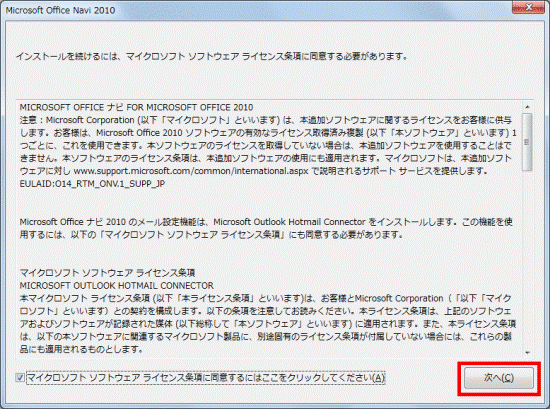Click the マイクロソフト ソフトウェア ライセンス条項 heading line

click(107, 273)
